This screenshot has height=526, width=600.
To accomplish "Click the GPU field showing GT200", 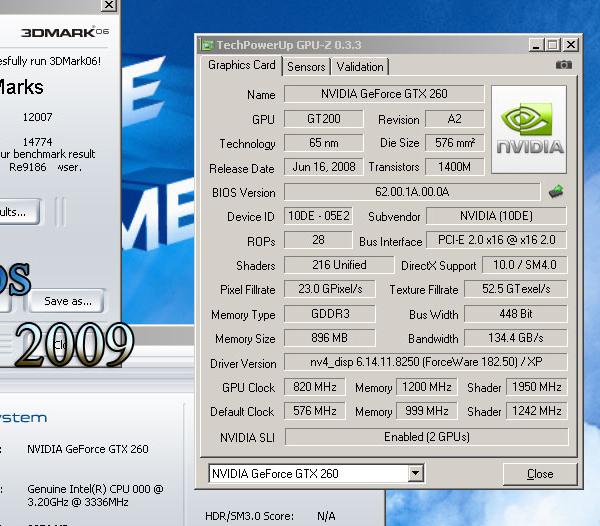I will click(323, 119).
